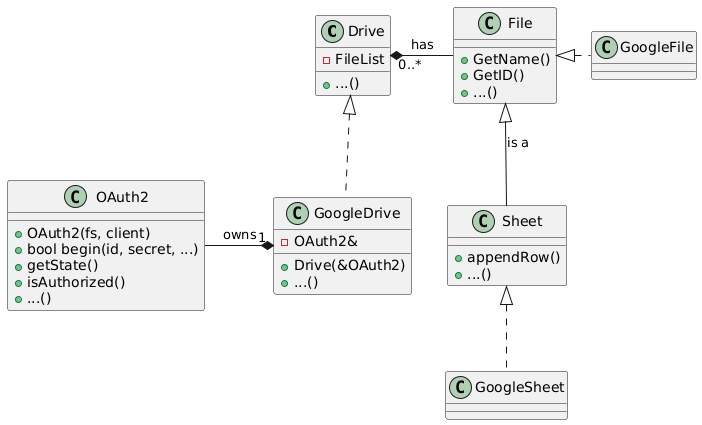Click the "owns" association label
702x425 pixels.
tap(239, 234)
